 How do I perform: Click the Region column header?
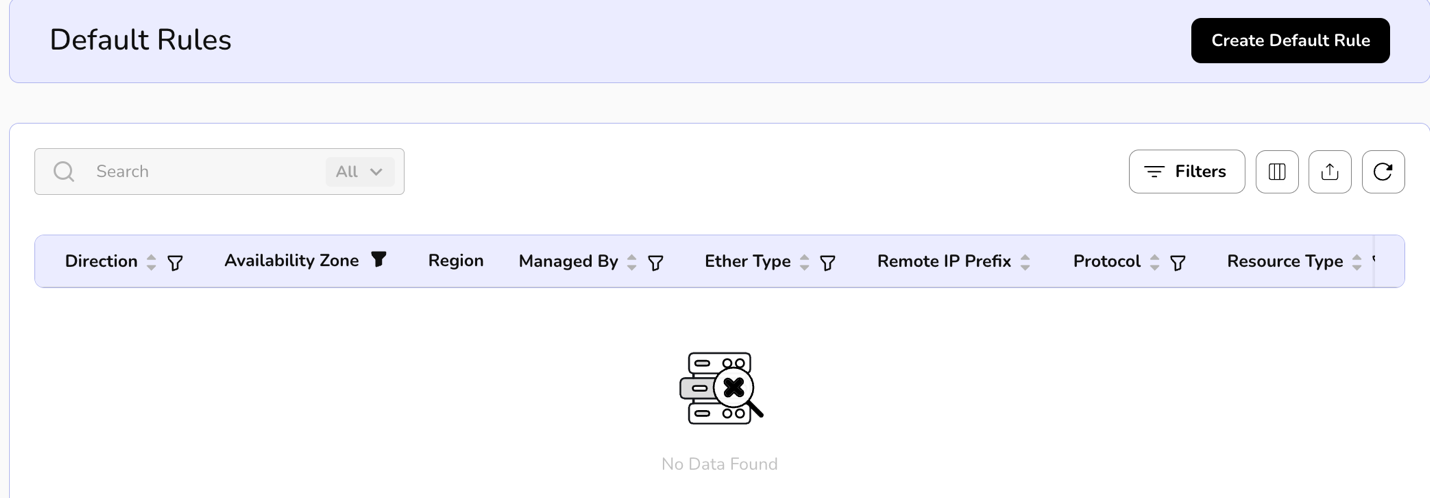[456, 261]
